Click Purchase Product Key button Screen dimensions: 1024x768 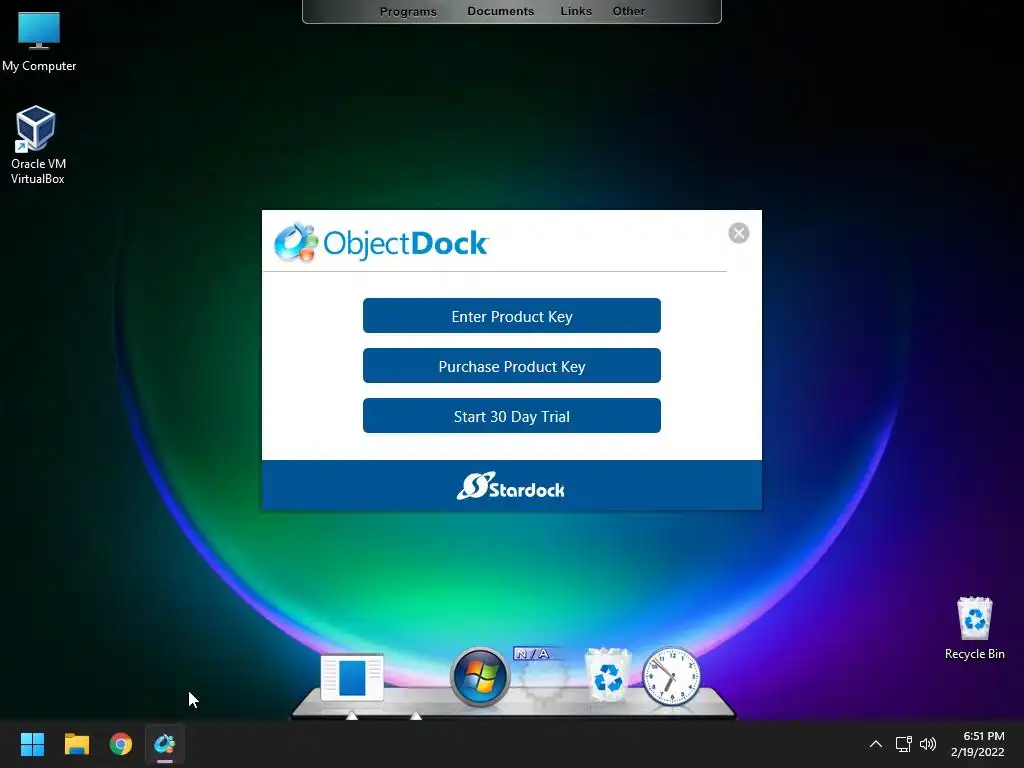[x=511, y=366]
